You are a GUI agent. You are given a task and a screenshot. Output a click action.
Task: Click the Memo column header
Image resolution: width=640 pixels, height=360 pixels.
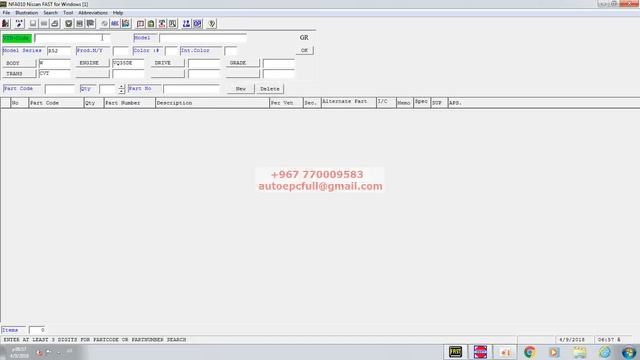coord(404,103)
